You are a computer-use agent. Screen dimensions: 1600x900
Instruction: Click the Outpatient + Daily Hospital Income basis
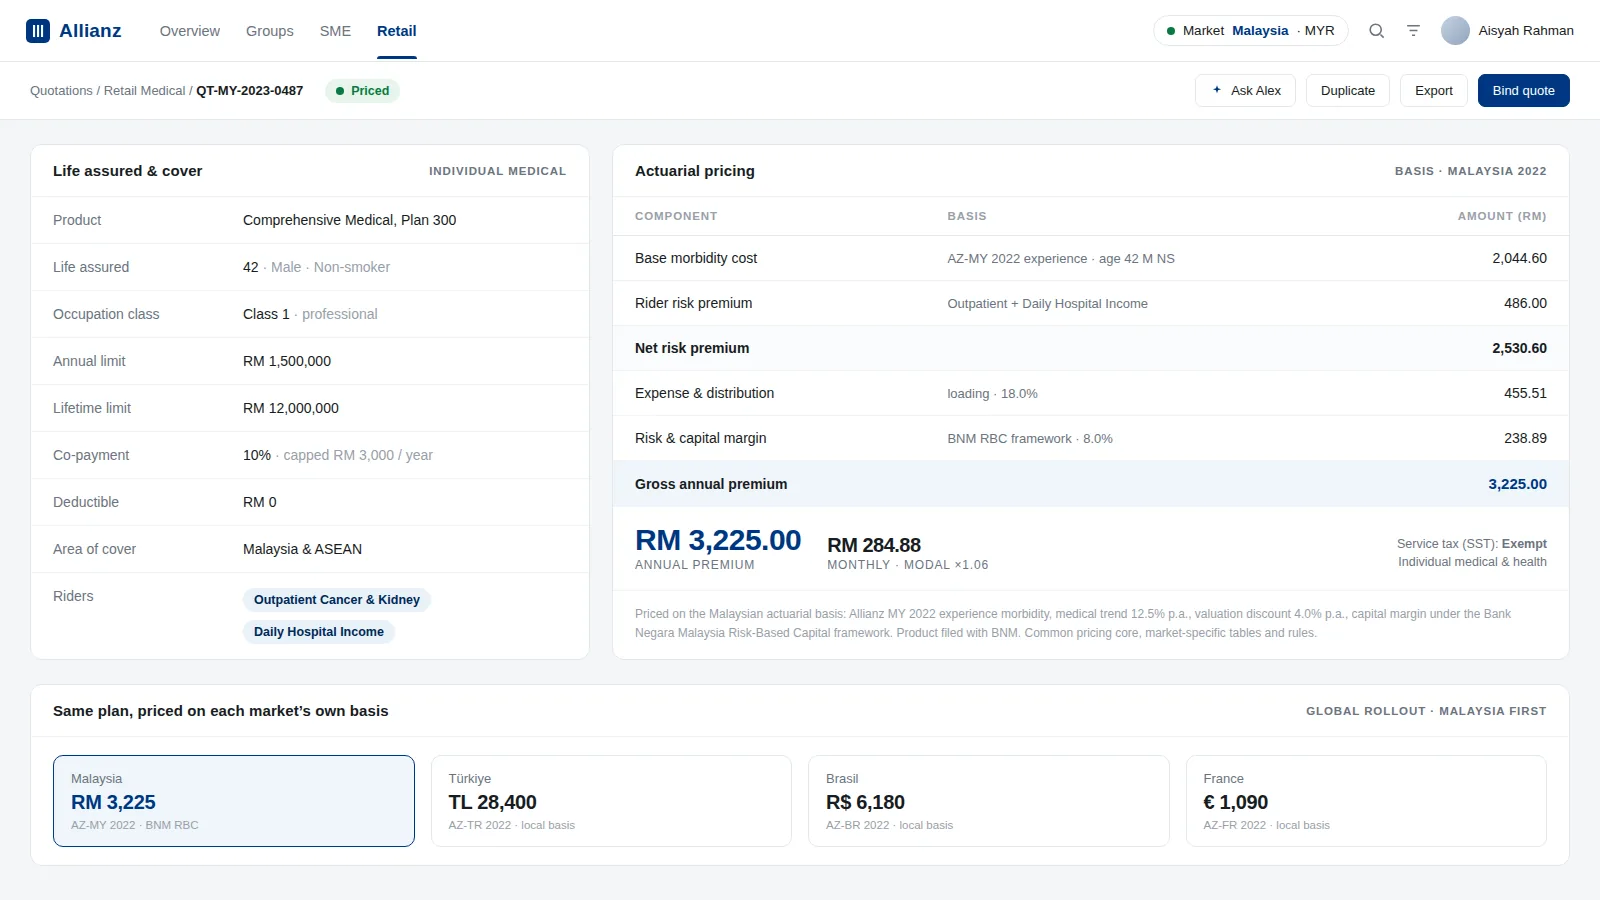(1047, 303)
